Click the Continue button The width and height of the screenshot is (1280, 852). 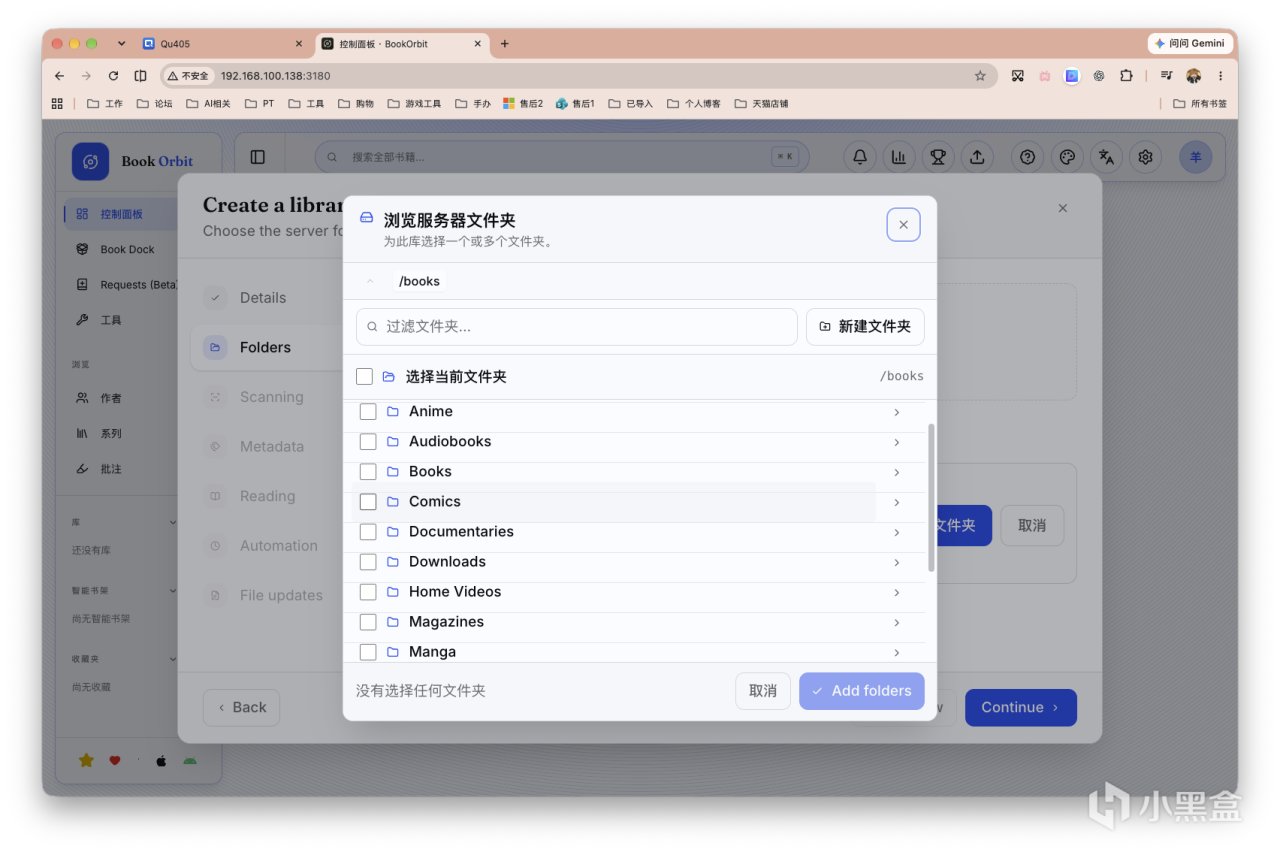[x=1020, y=707]
